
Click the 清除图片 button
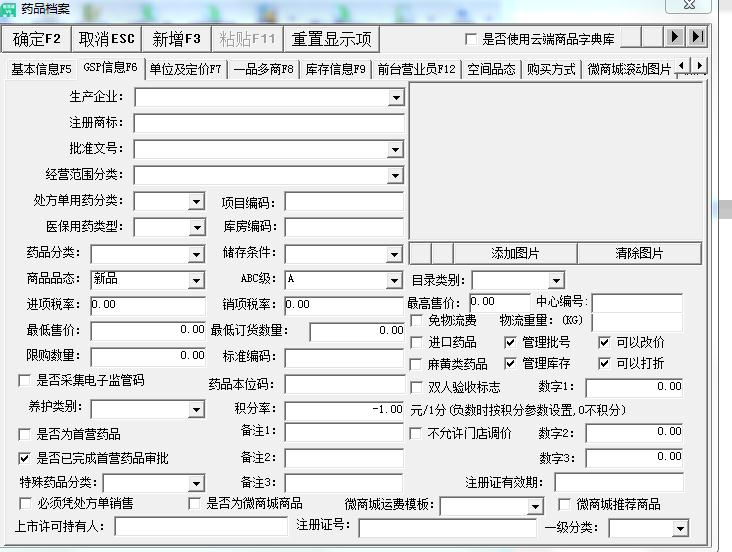(639, 253)
